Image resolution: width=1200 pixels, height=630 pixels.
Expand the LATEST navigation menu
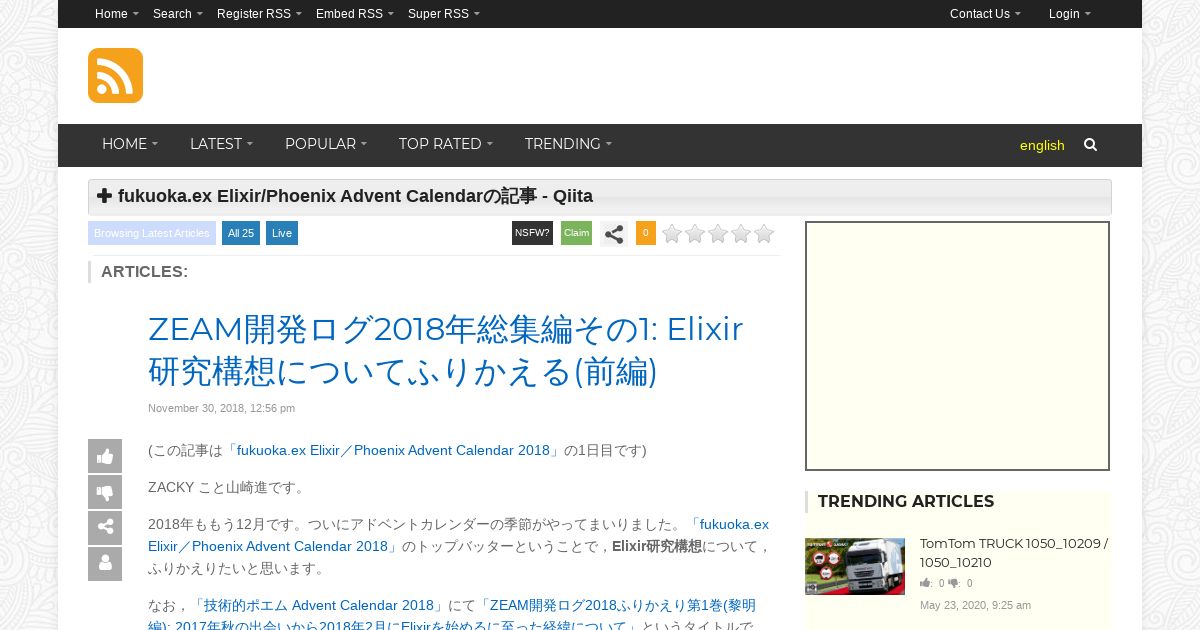click(221, 145)
